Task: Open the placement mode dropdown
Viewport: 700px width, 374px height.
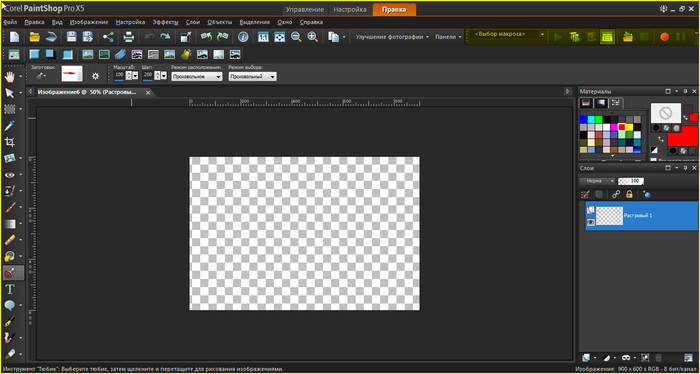Action: click(196, 77)
